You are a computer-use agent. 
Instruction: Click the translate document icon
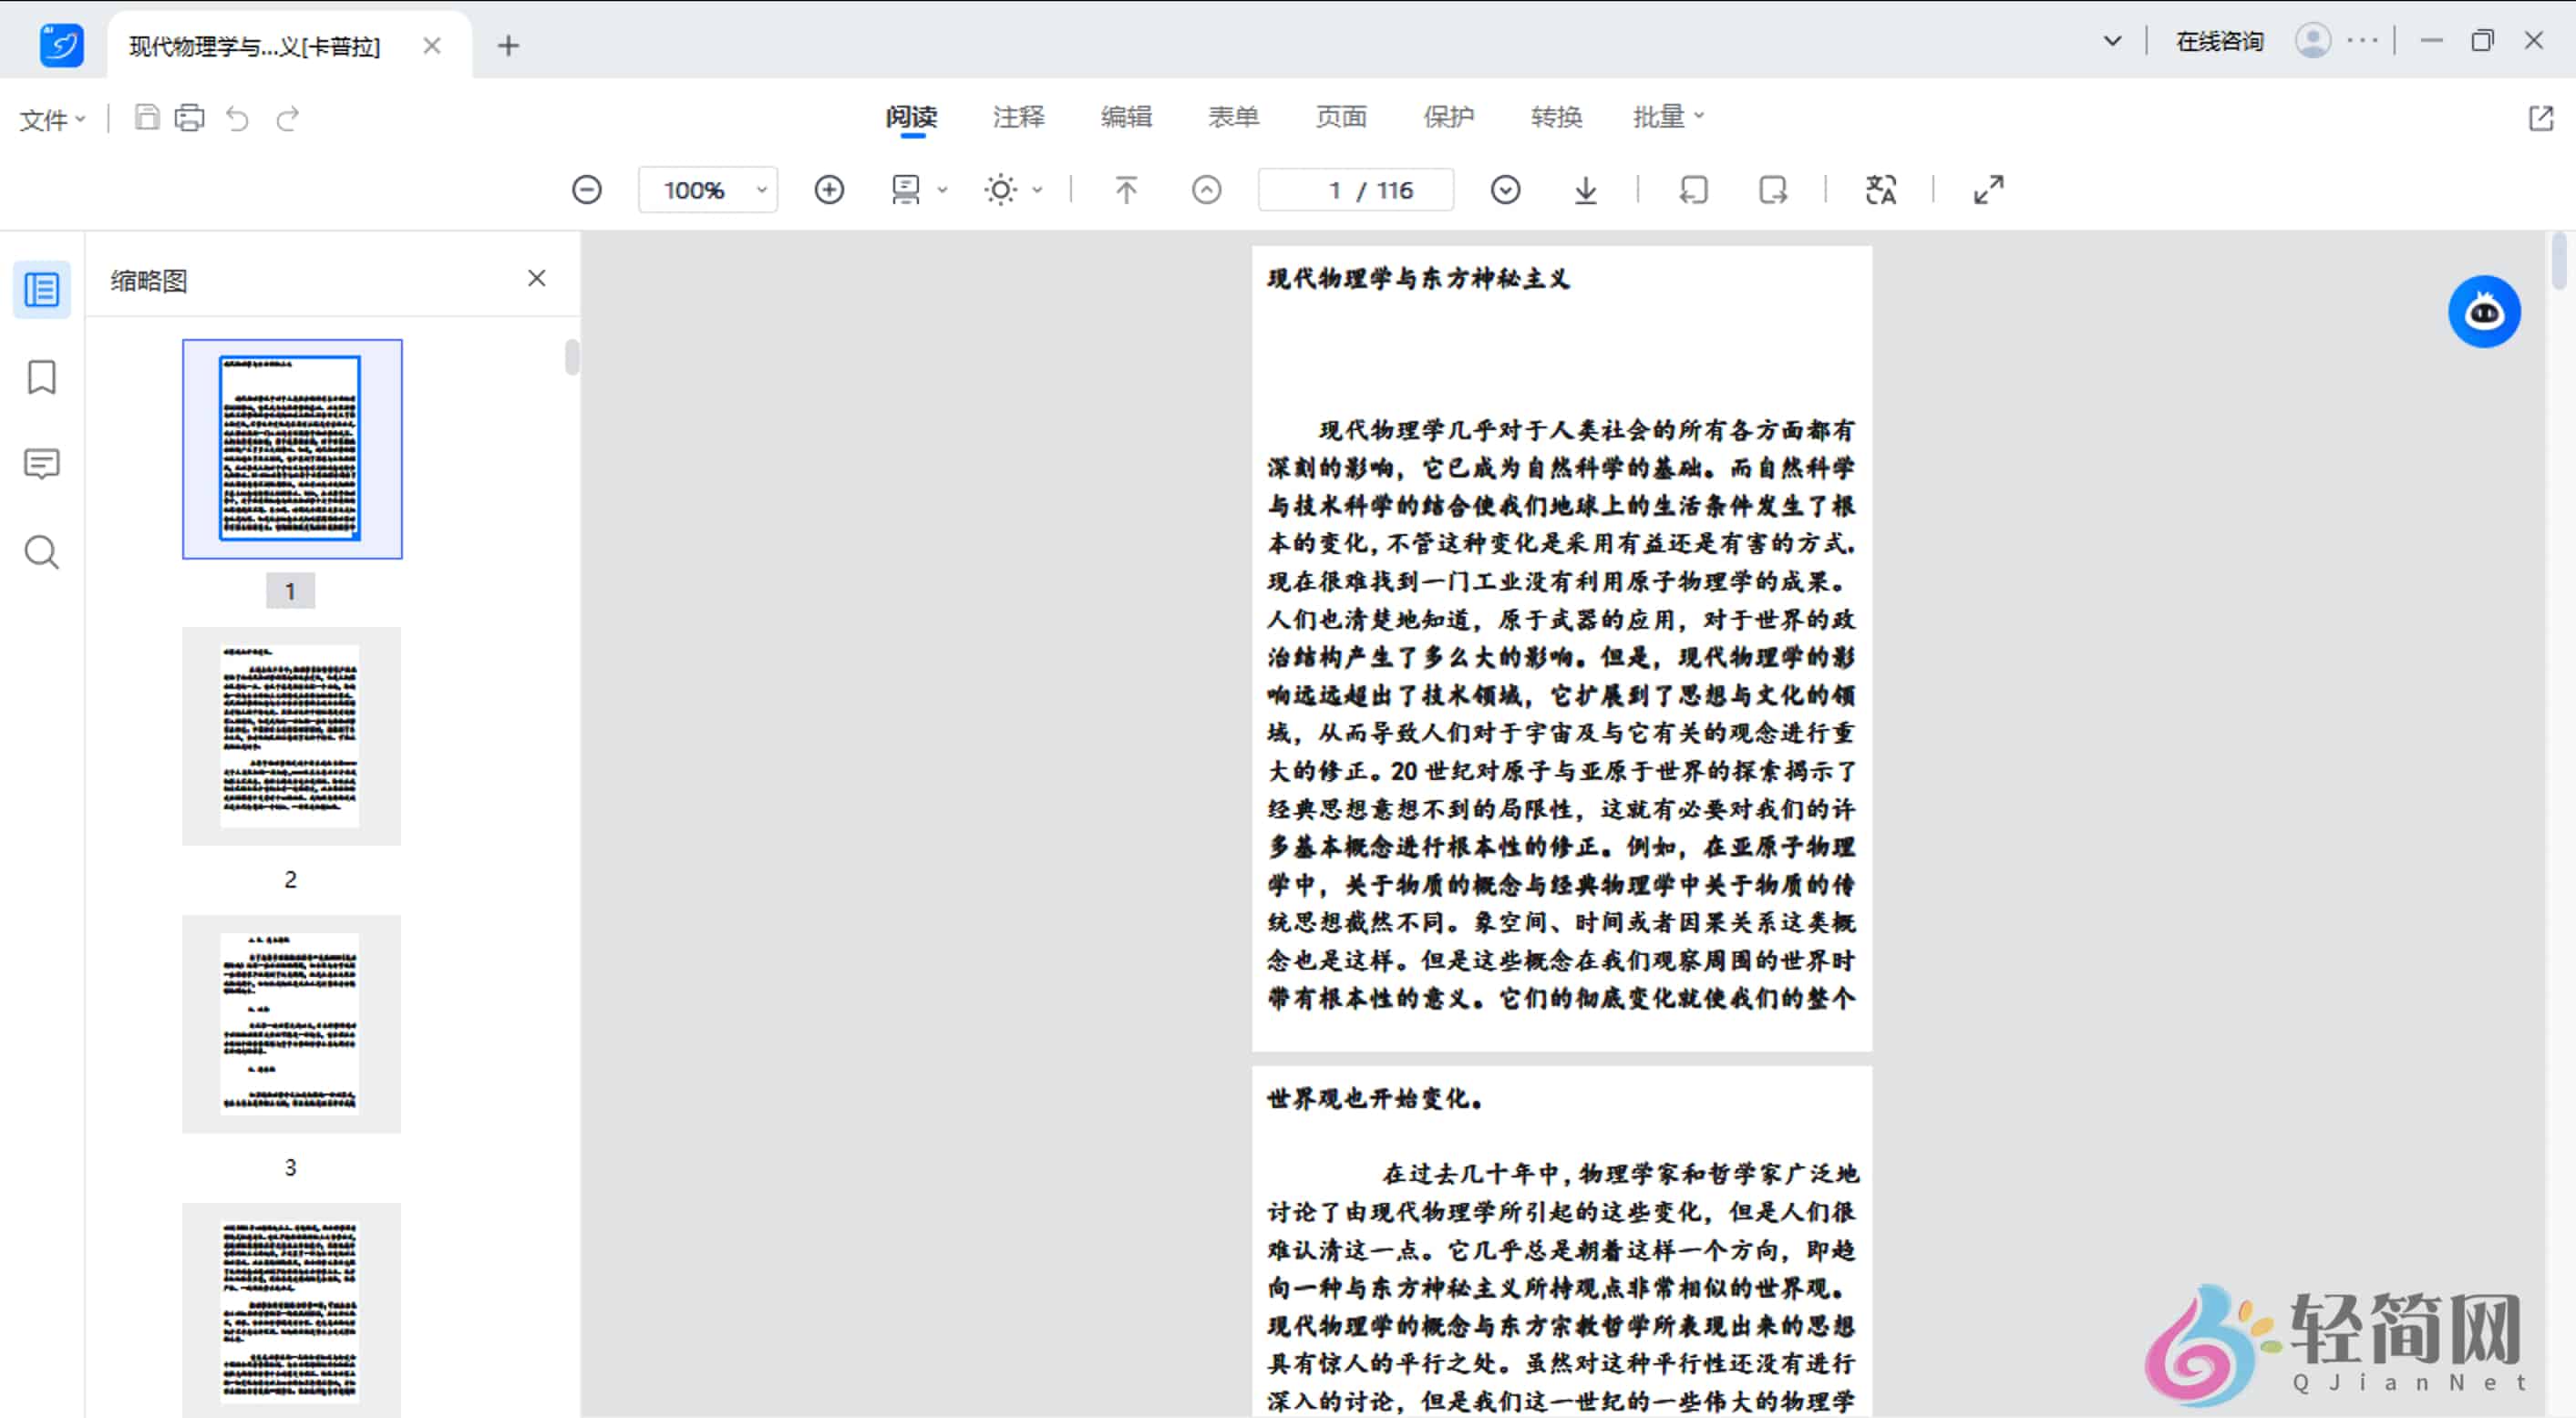tap(1880, 190)
